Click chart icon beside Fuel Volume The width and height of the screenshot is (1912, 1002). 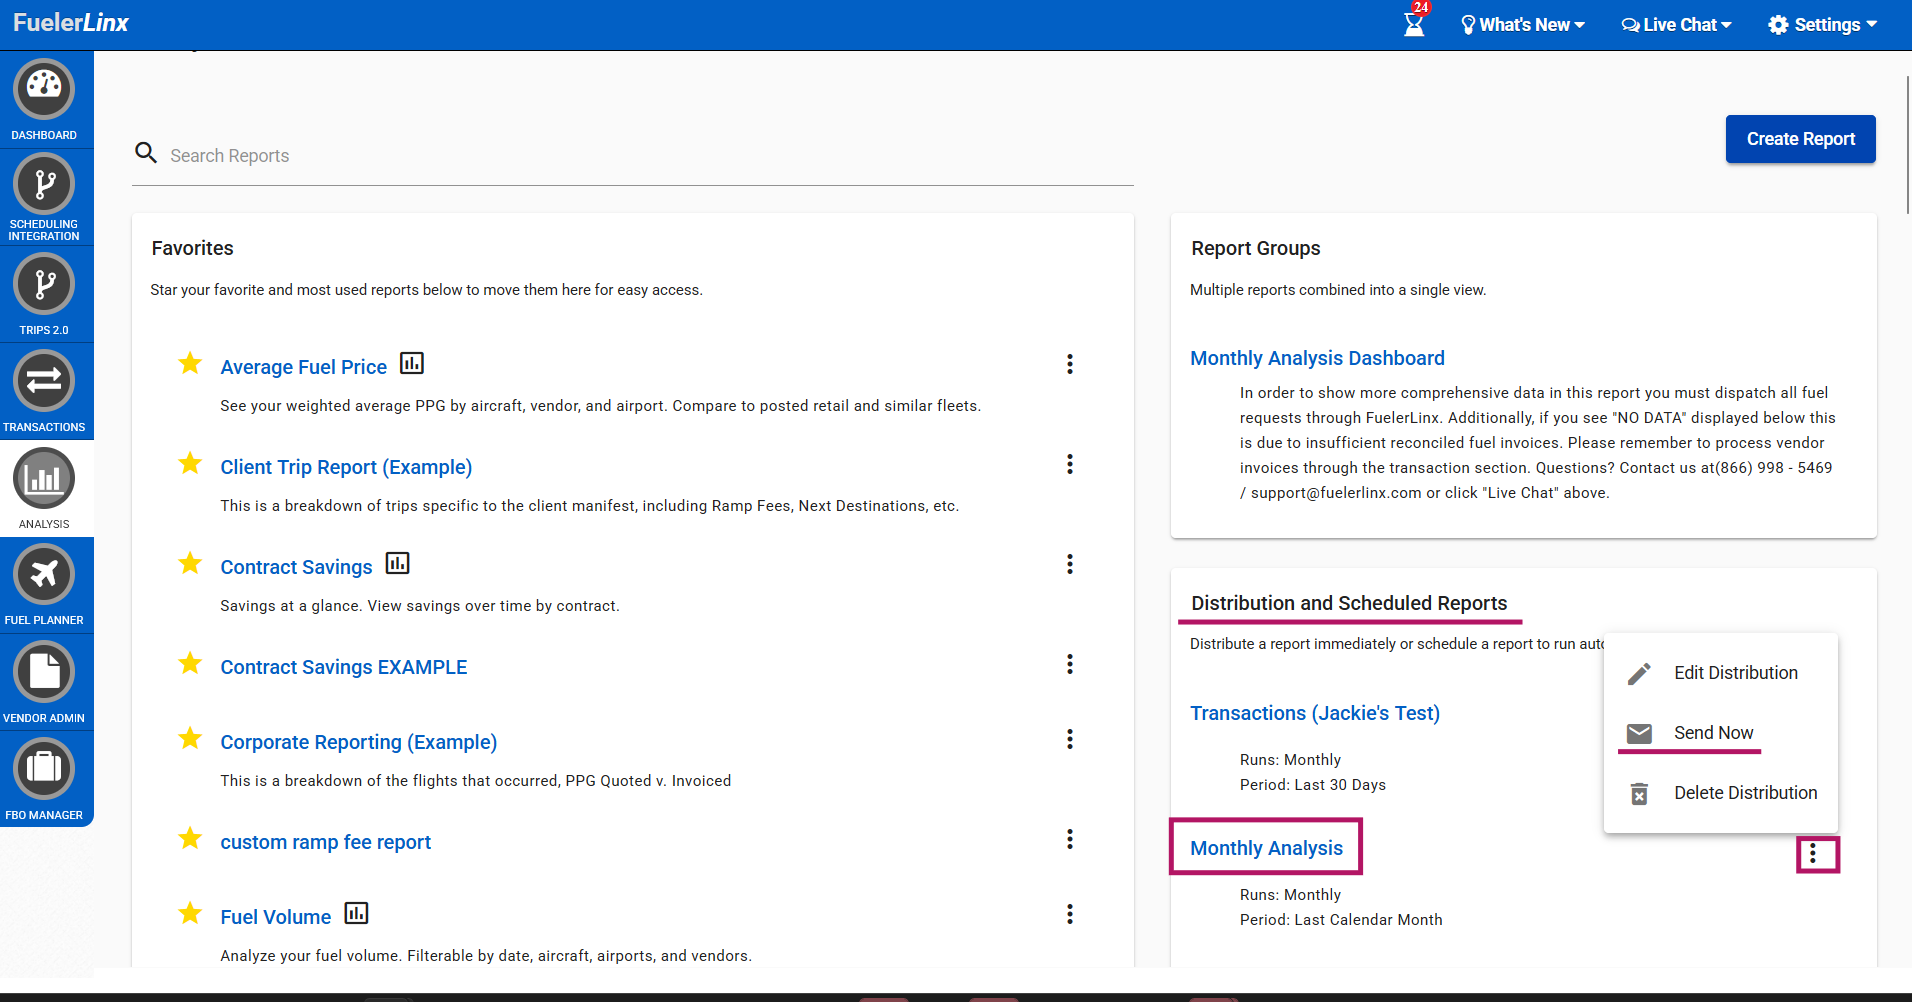(x=356, y=913)
